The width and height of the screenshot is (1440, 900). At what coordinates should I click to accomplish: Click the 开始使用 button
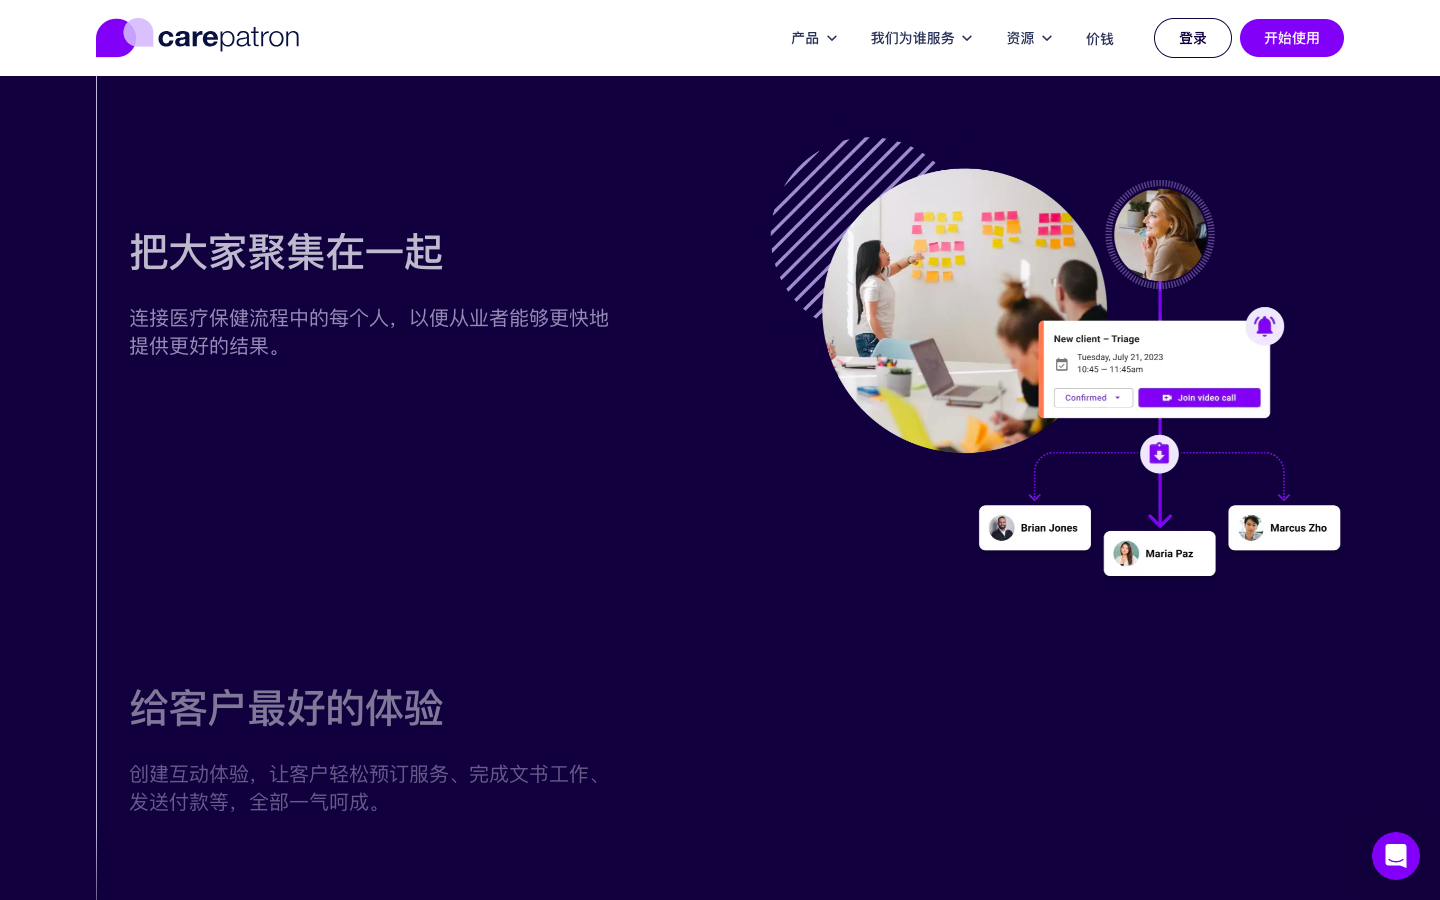[1292, 38]
